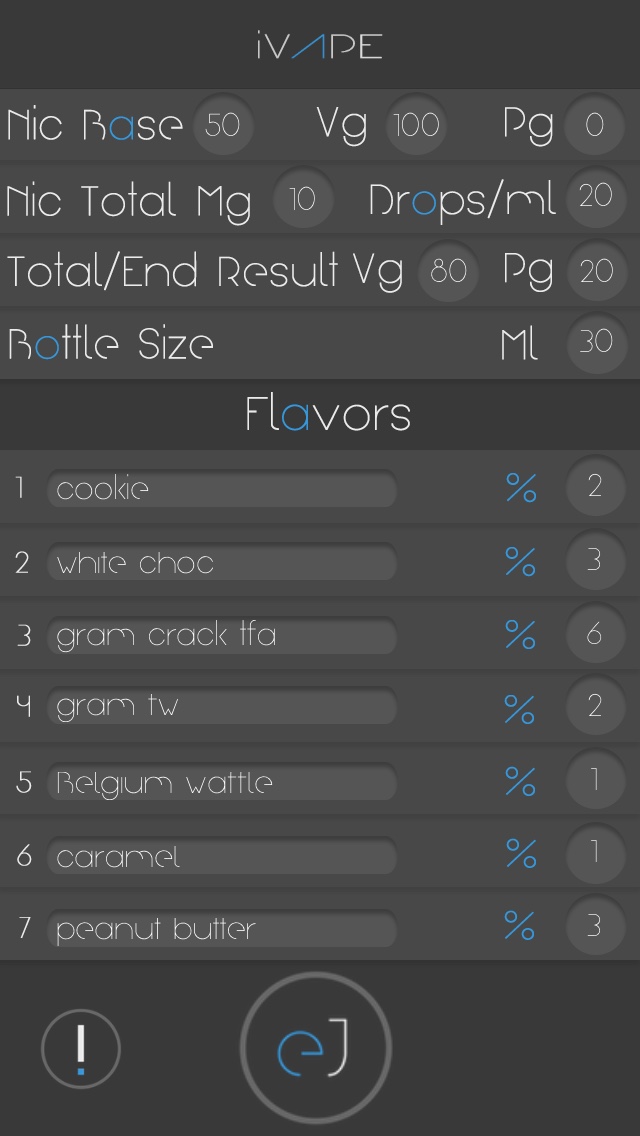The image size is (640, 1136).
Task: Edit the Nic Base value 50
Action: [x=223, y=125]
